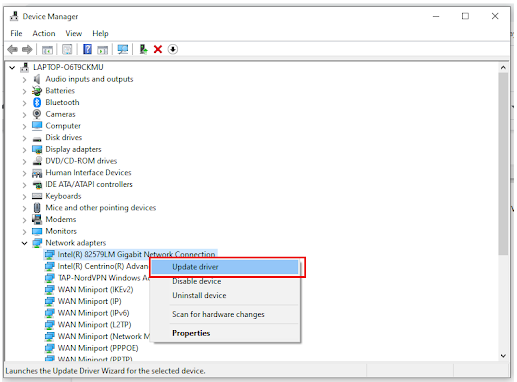517x382 pixels.
Task: Expand the Display adapters category
Action: click(24, 150)
